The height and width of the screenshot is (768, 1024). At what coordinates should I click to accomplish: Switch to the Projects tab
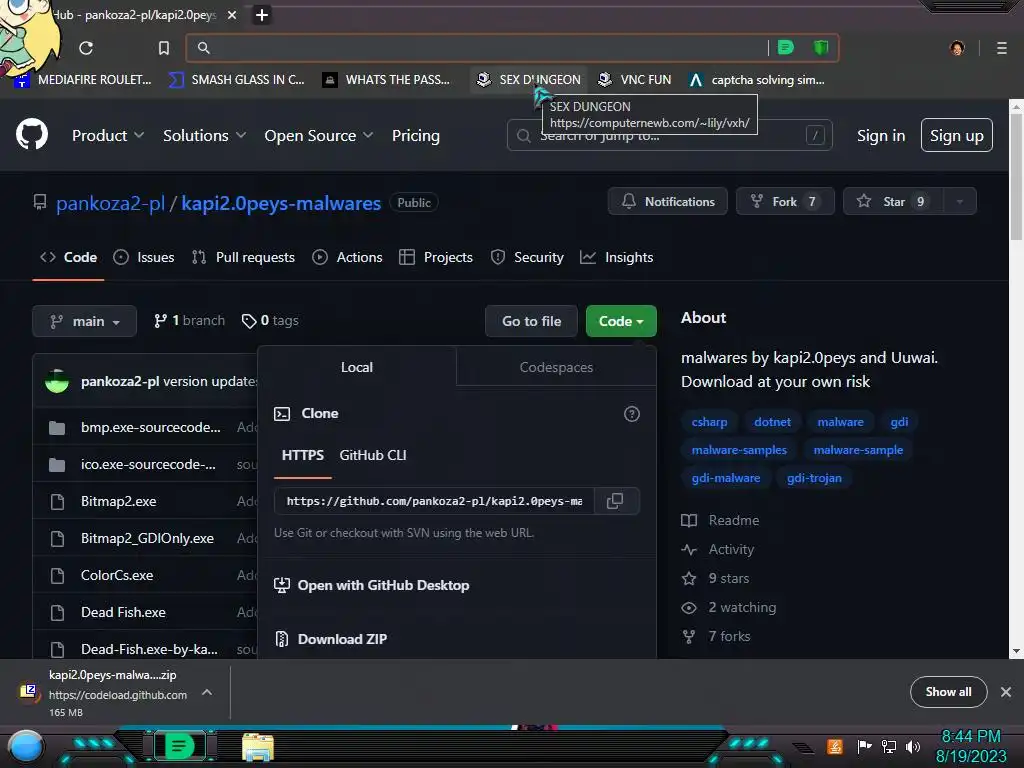436,257
